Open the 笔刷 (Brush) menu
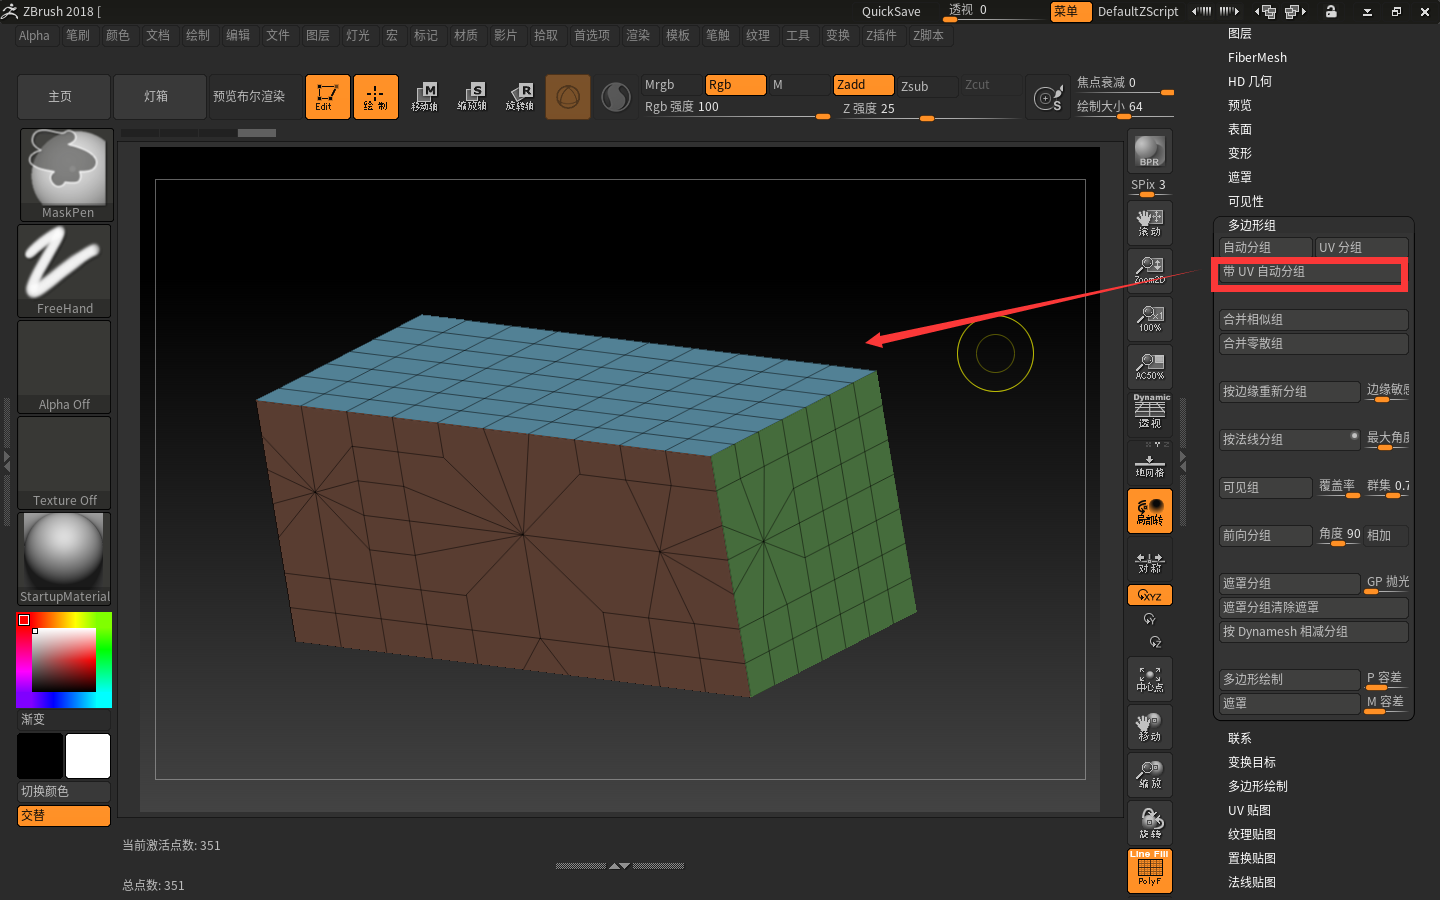This screenshot has height=900, width=1440. (x=78, y=35)
